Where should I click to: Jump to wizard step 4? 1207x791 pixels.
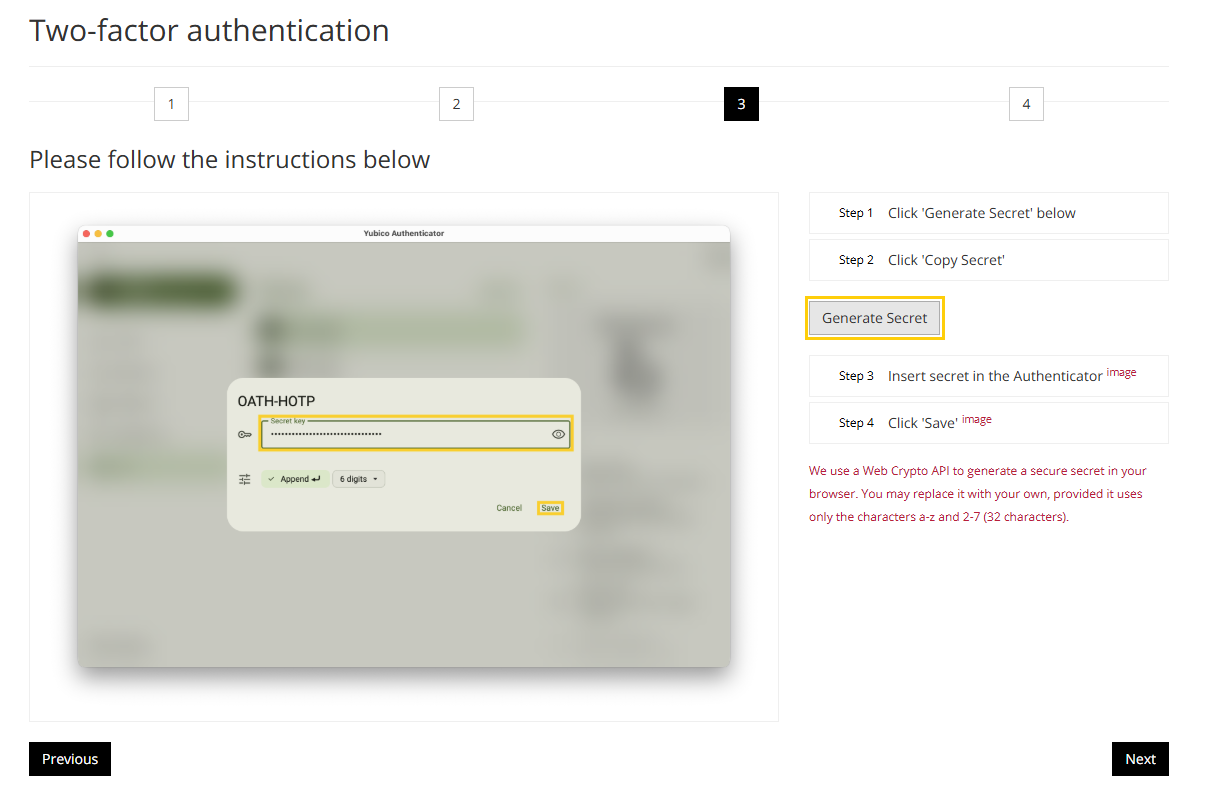[1026, 104]
